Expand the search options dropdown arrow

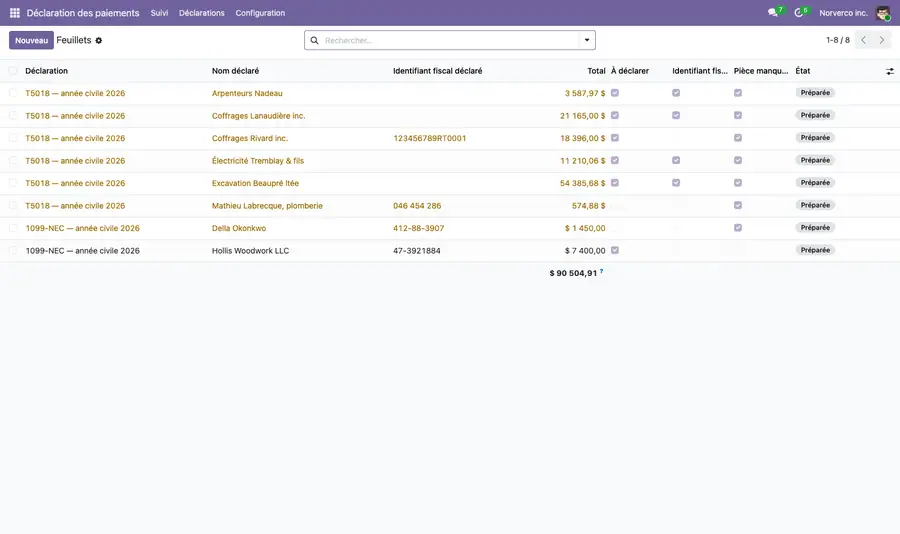point(587,40)
